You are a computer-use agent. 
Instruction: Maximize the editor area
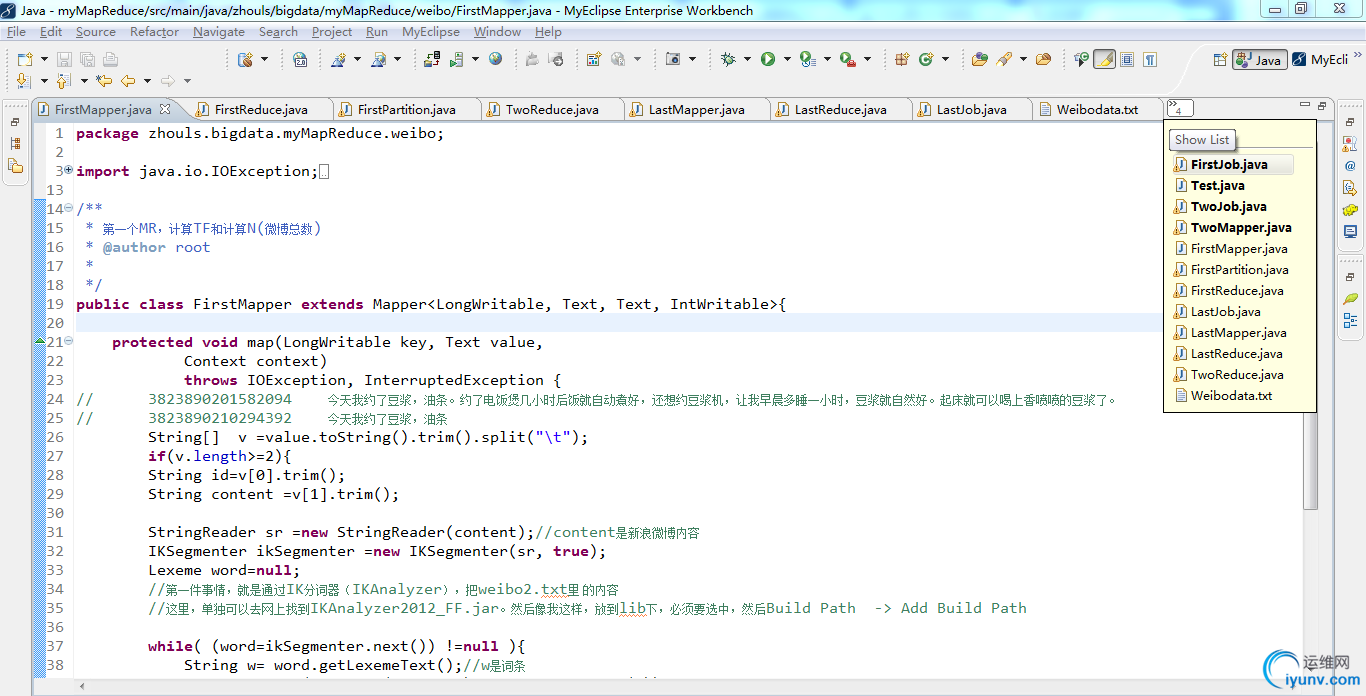tap(1322, 105)
